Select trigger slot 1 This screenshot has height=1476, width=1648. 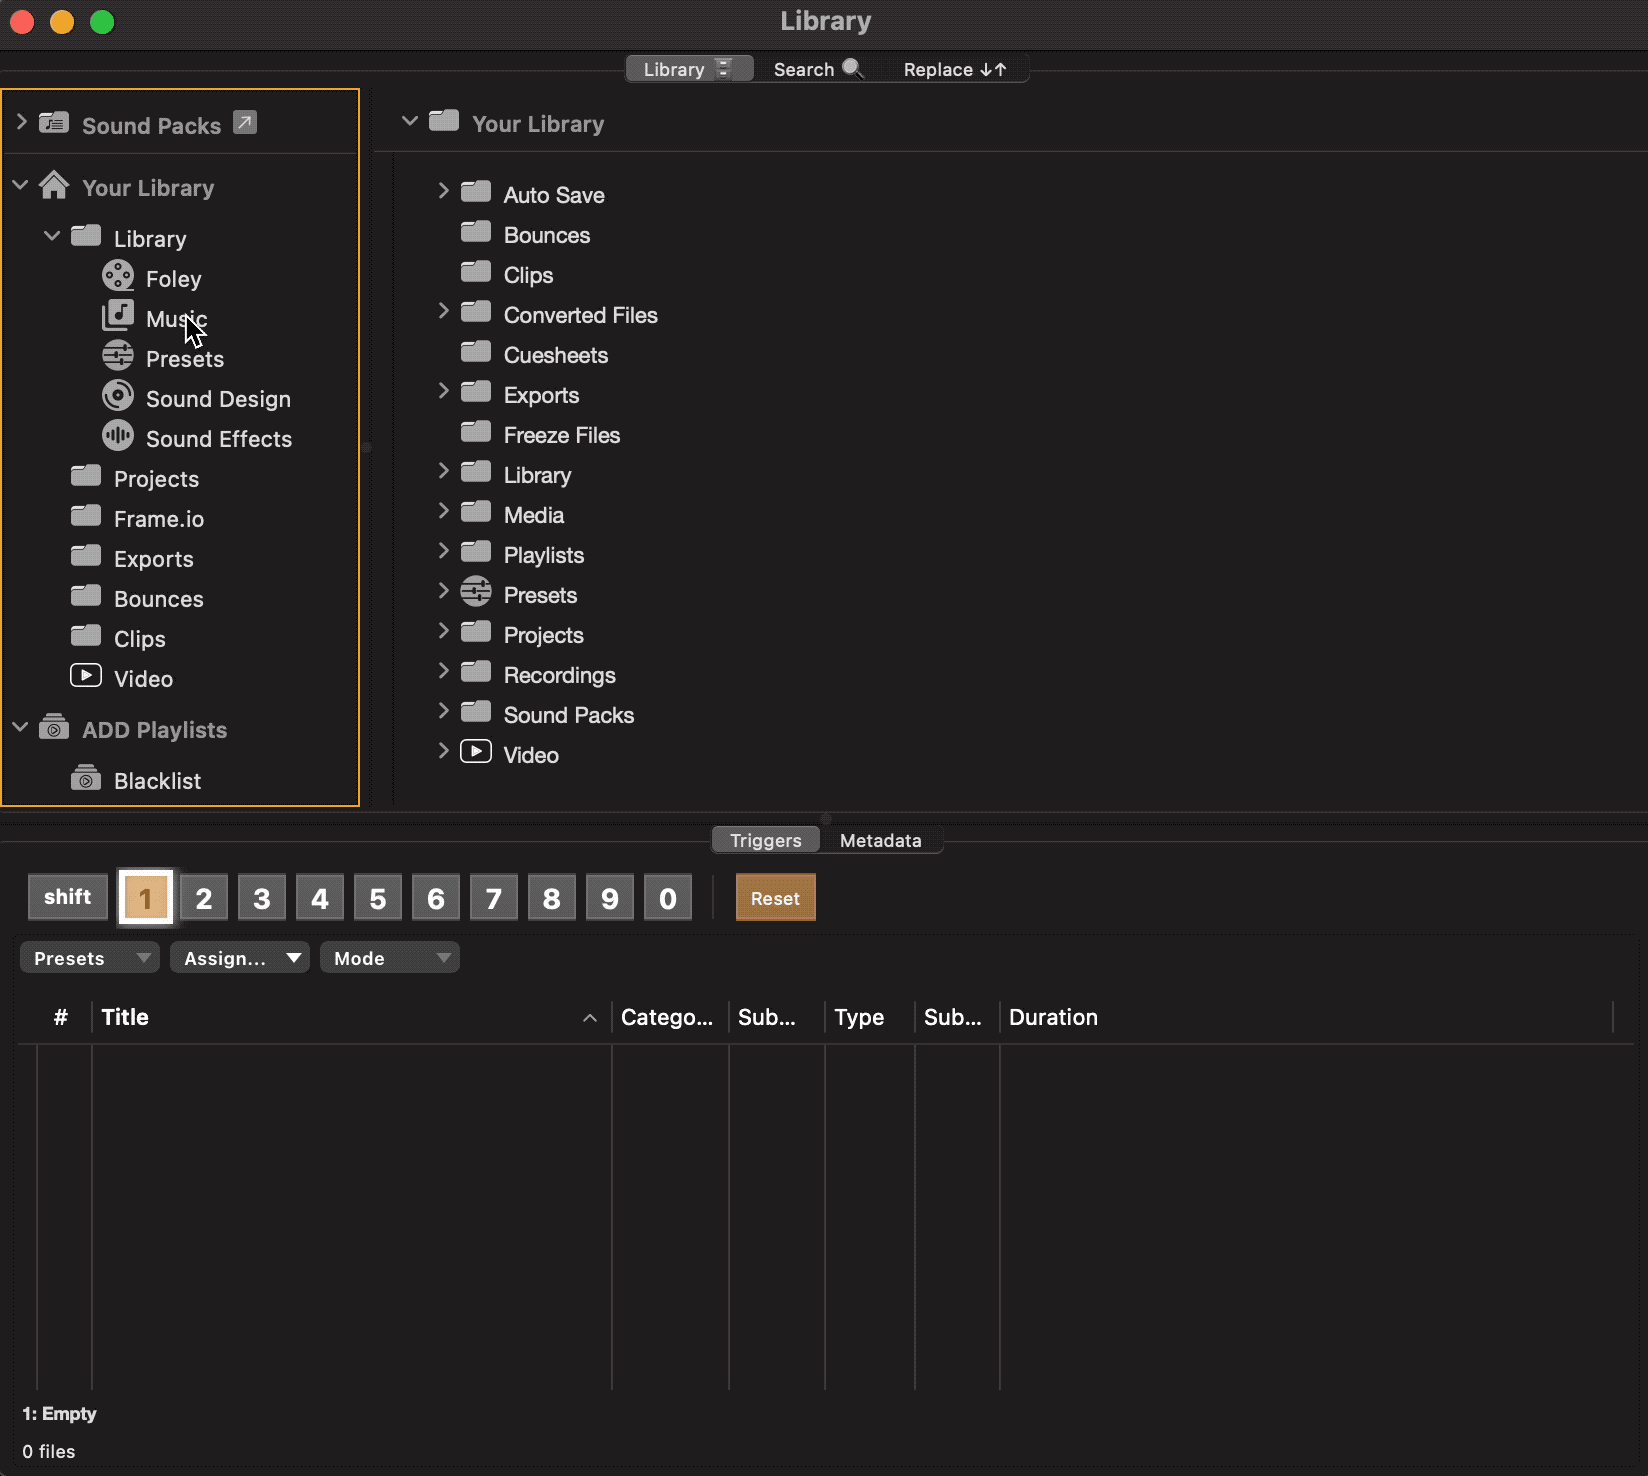pos(146,897)
